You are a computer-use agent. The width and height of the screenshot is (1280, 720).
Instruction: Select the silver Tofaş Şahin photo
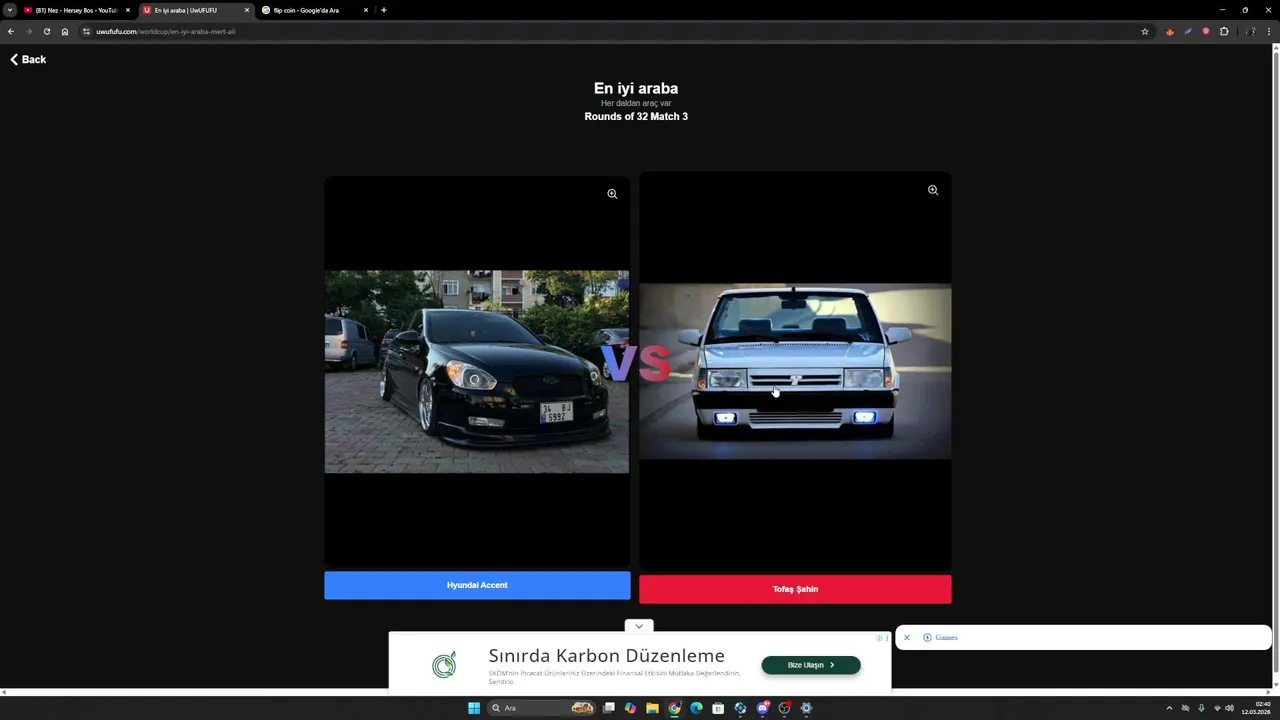click(795, 371)
